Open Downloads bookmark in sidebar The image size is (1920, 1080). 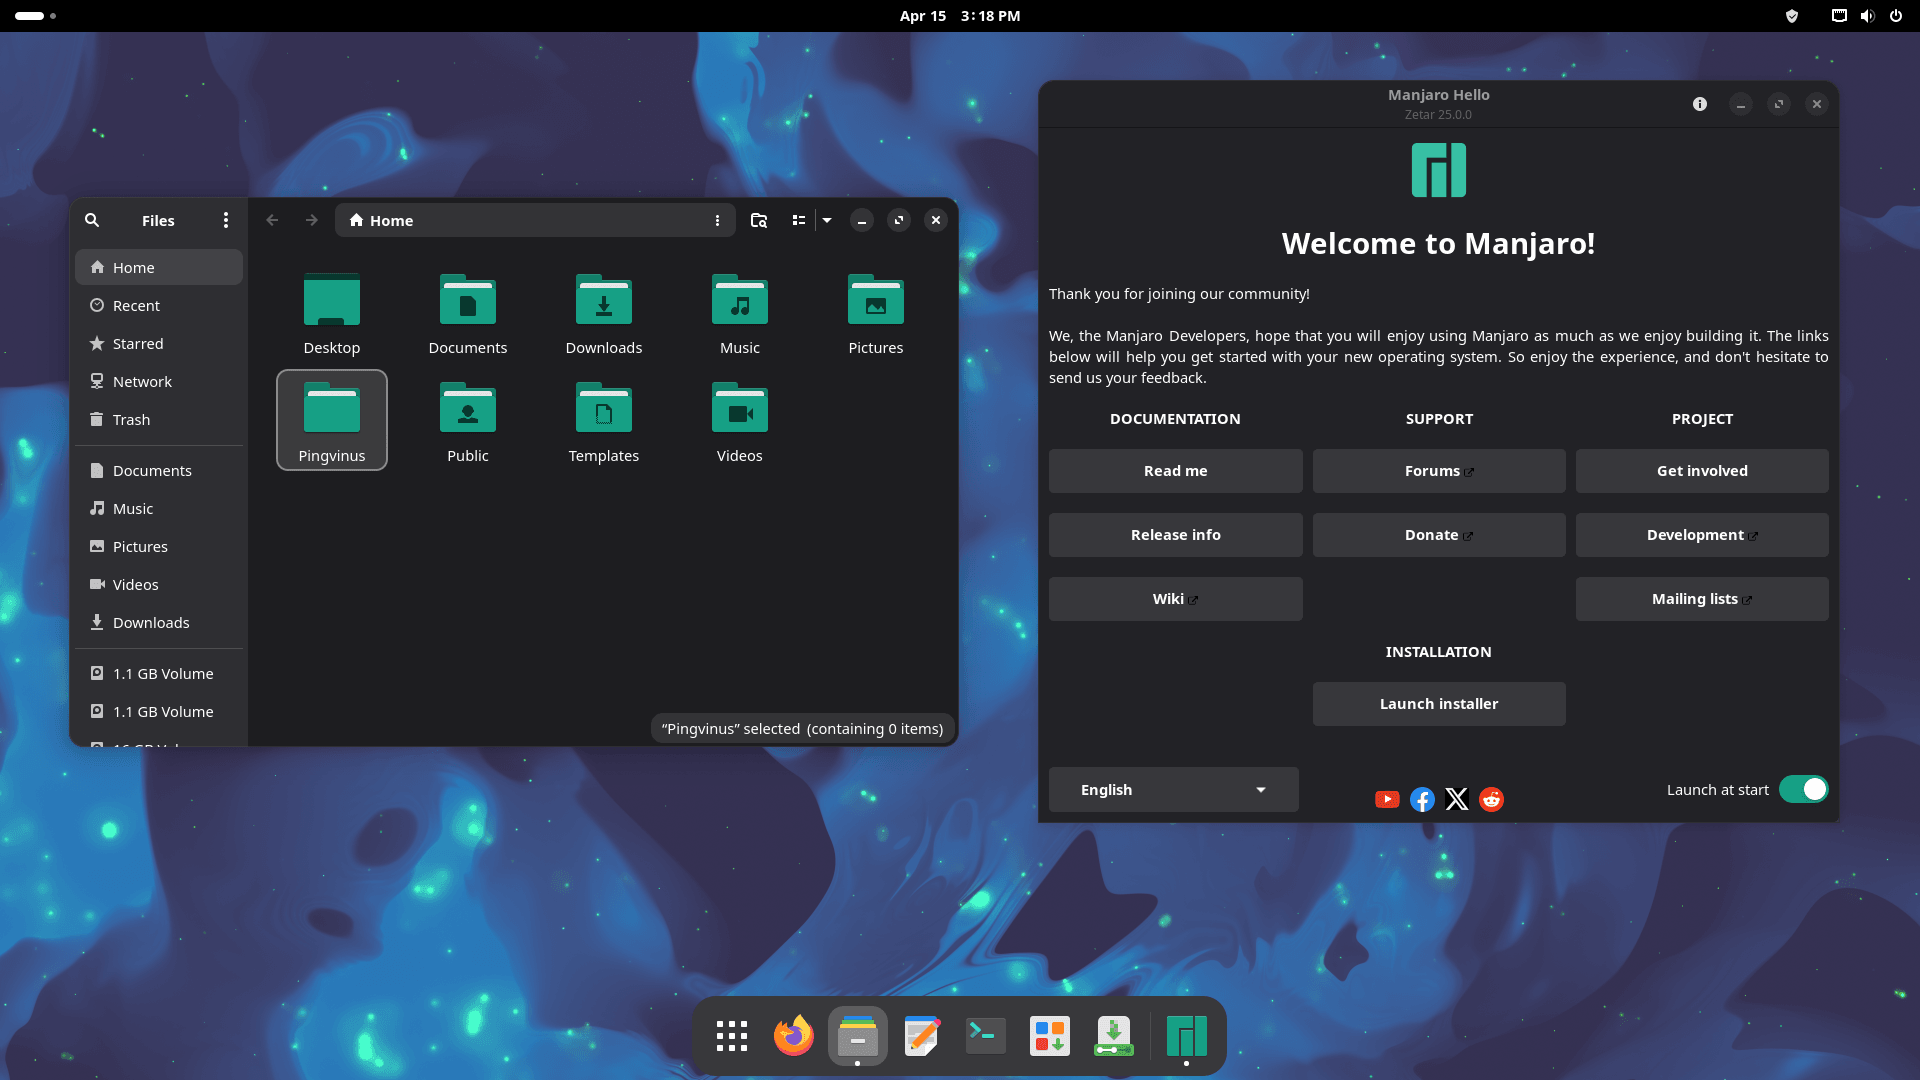coord(159,622)
